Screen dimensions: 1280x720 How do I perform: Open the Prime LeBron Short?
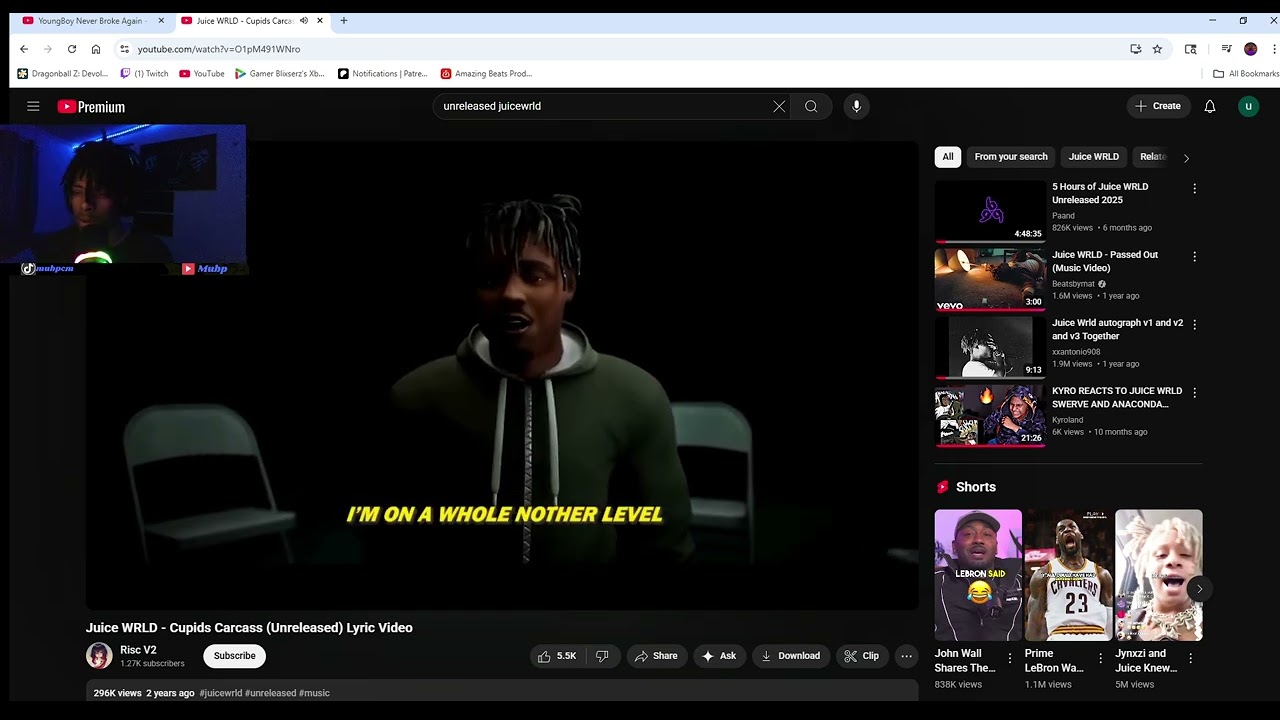1068,575
